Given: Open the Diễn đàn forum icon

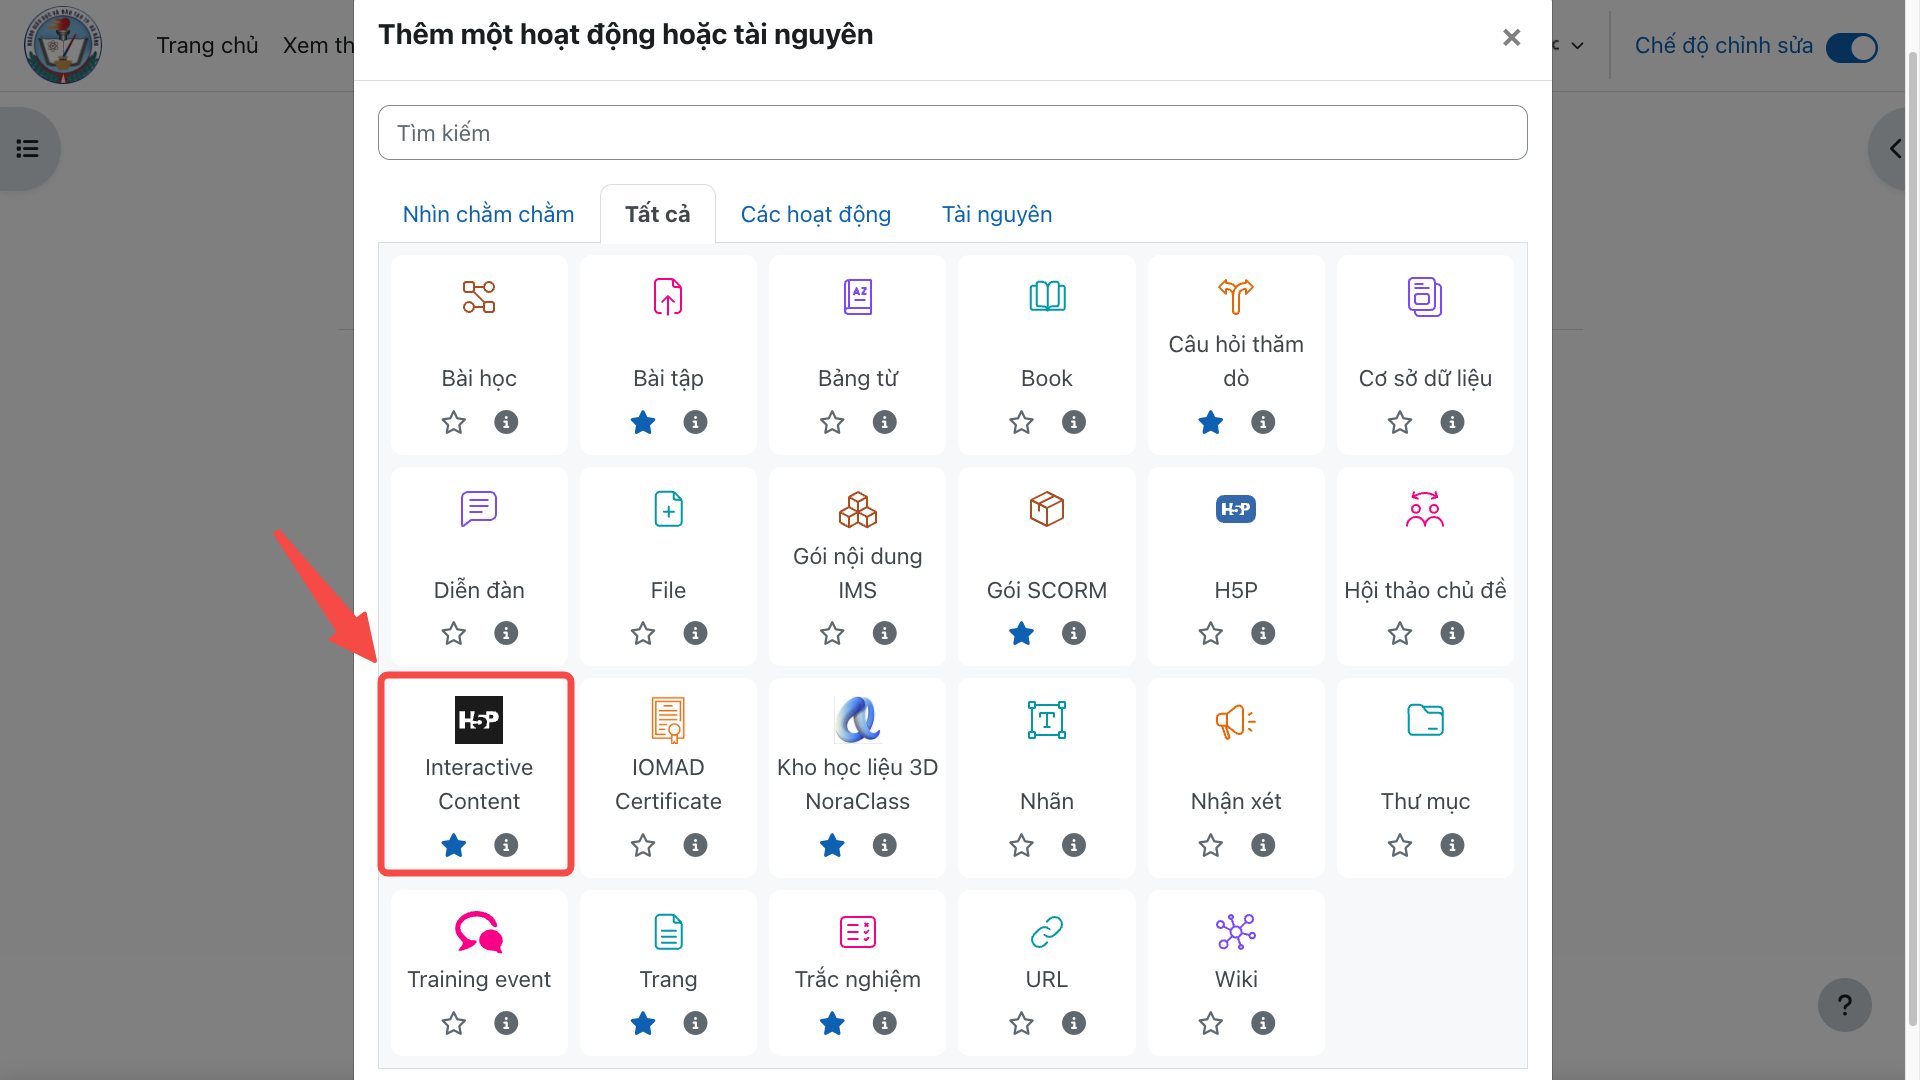Looking at the screenshot, I should 478,509.
